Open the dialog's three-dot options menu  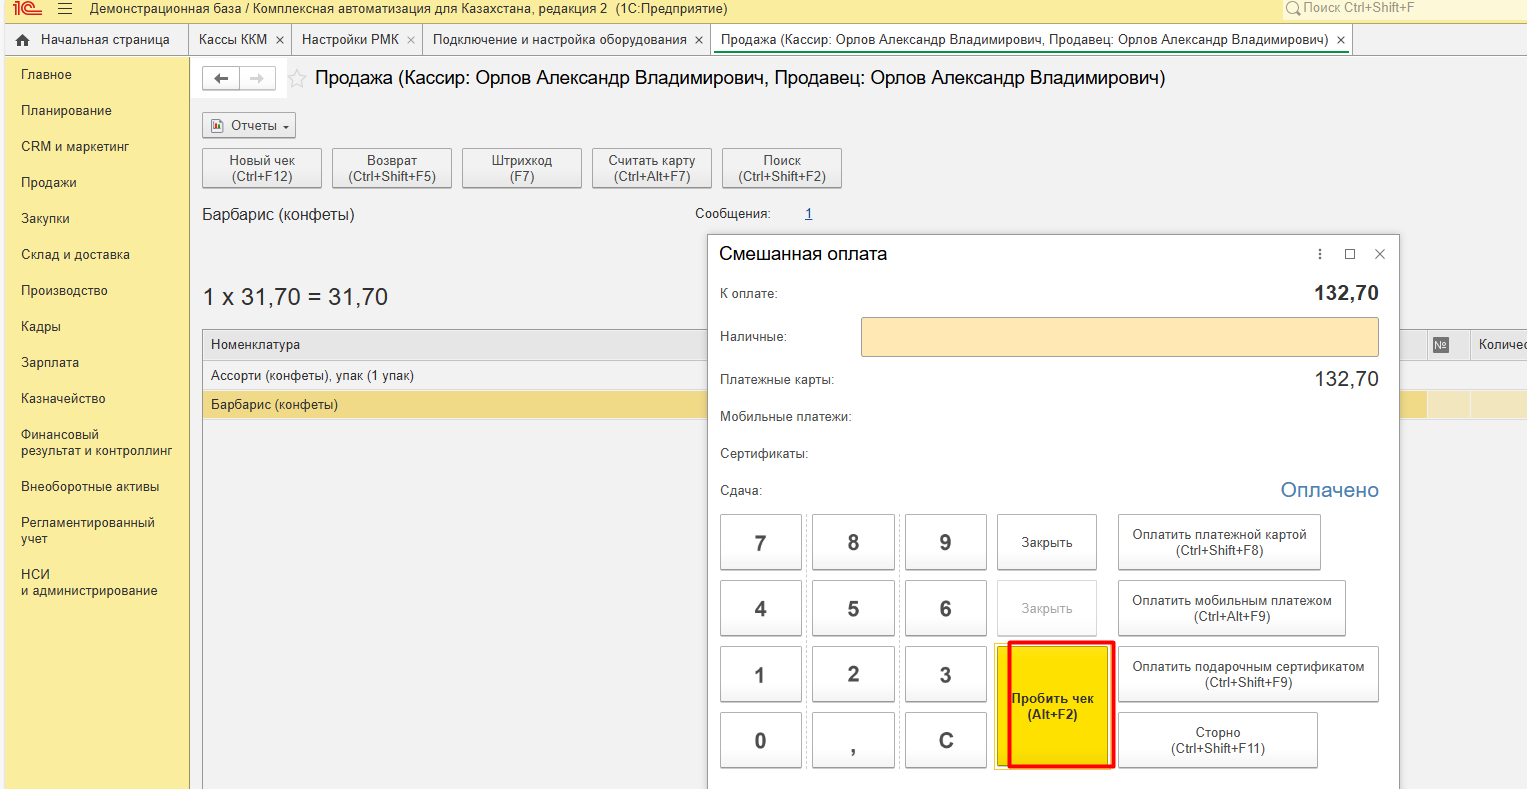click(1320, 254)
